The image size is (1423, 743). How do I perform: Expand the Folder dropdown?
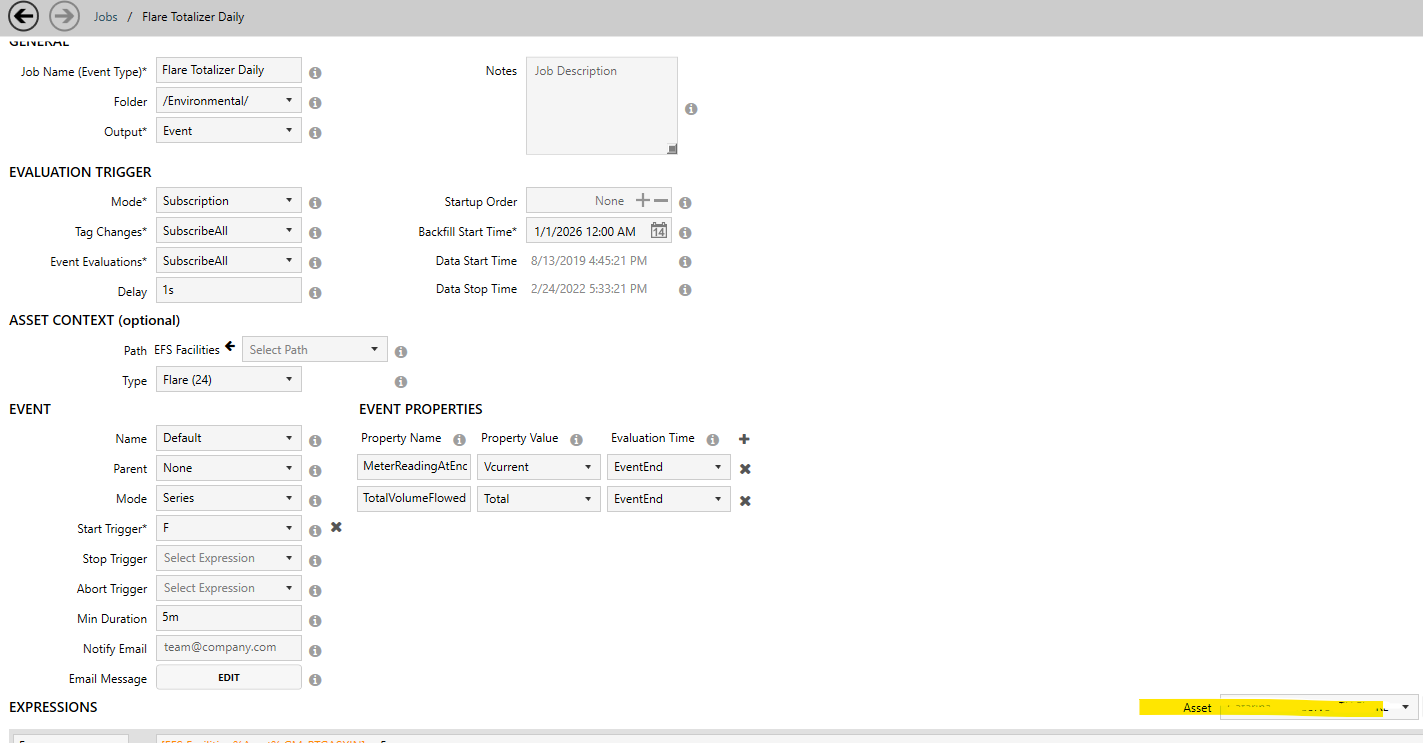[228, 100]
